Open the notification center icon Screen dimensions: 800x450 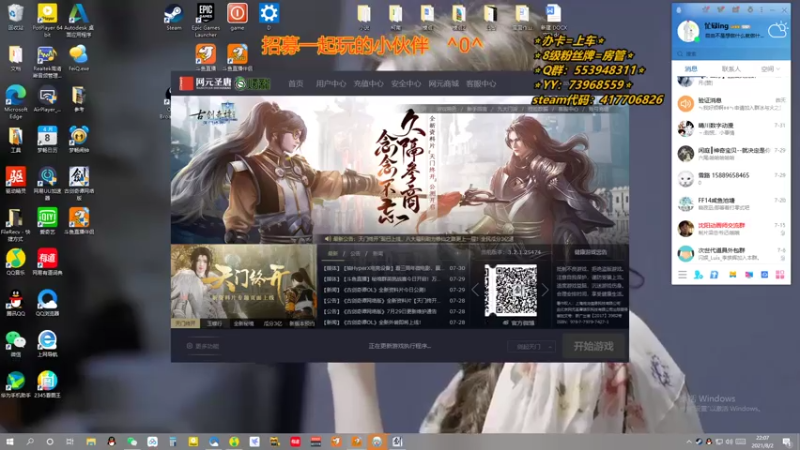pos(787,441)
